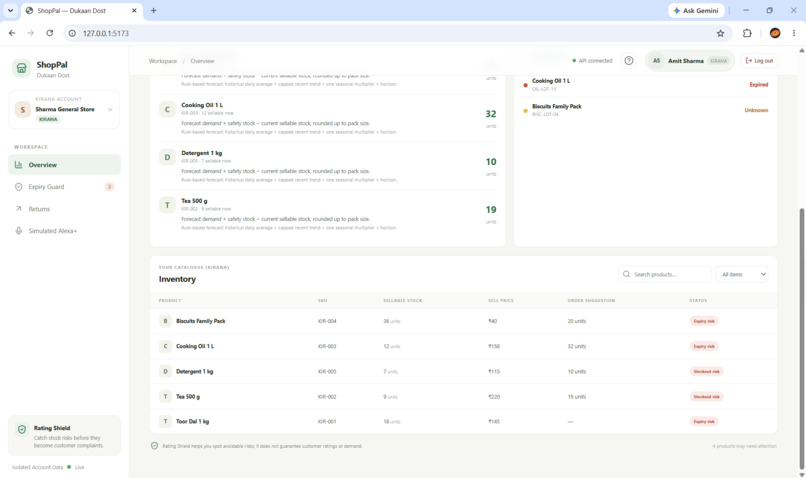Click the Stockout risk badge for Tea 500 g
Screen dimensions: 806x478
[706, 396]
